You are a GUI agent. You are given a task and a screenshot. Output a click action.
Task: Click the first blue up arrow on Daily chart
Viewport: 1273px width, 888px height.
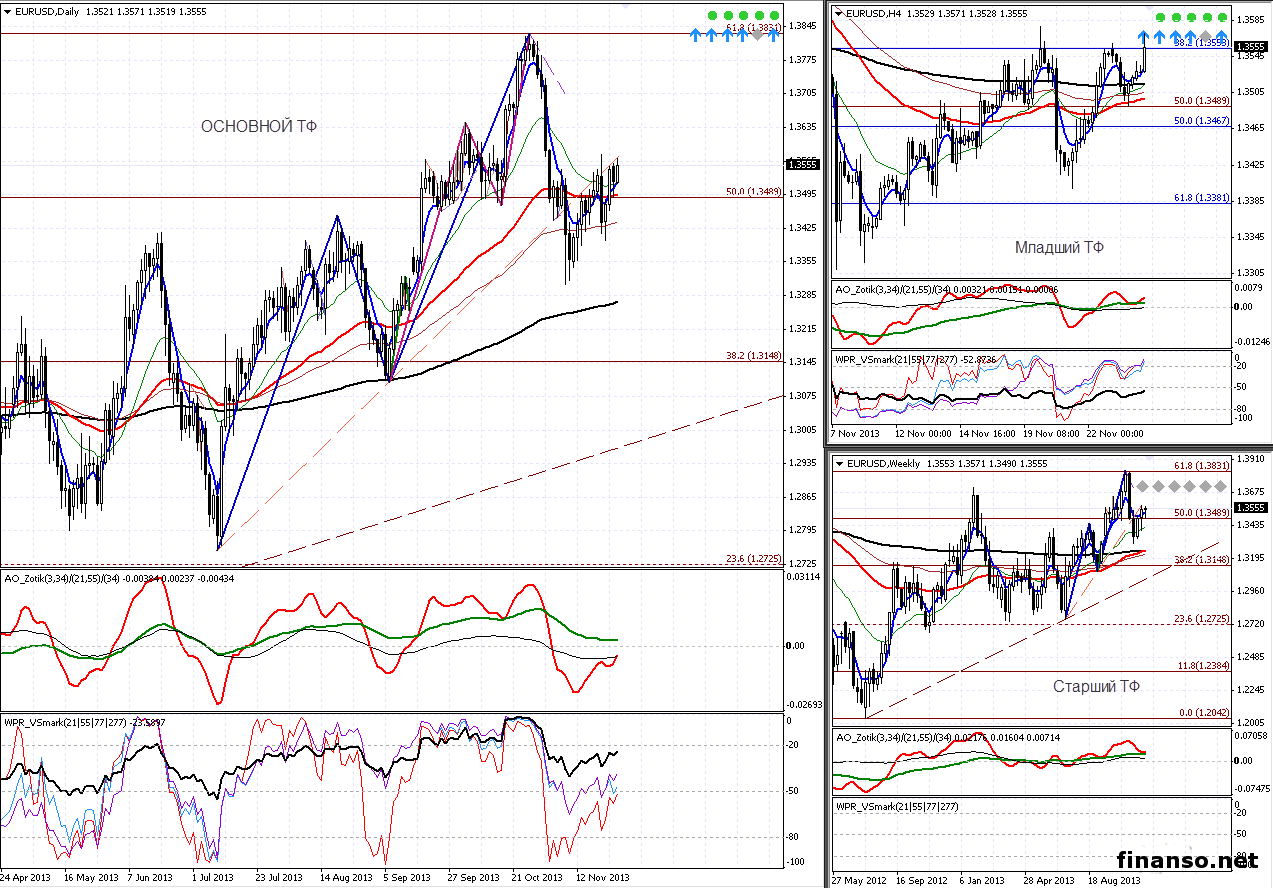click(696, 35)
